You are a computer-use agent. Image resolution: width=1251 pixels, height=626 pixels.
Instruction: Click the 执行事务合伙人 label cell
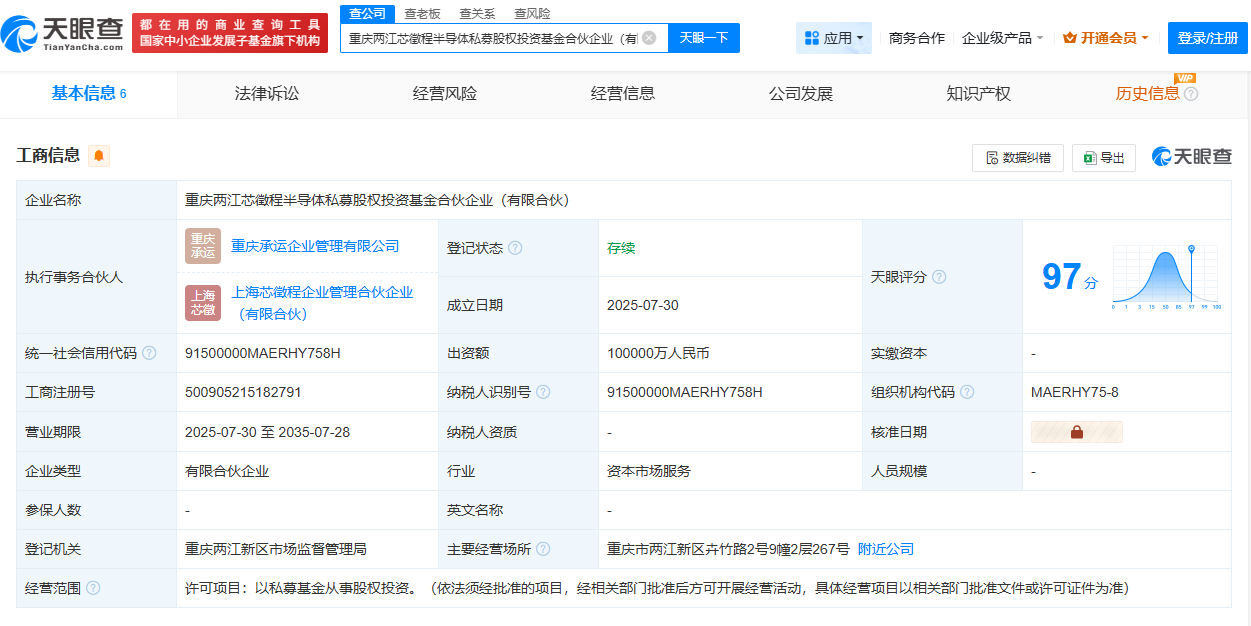(96, 277)
